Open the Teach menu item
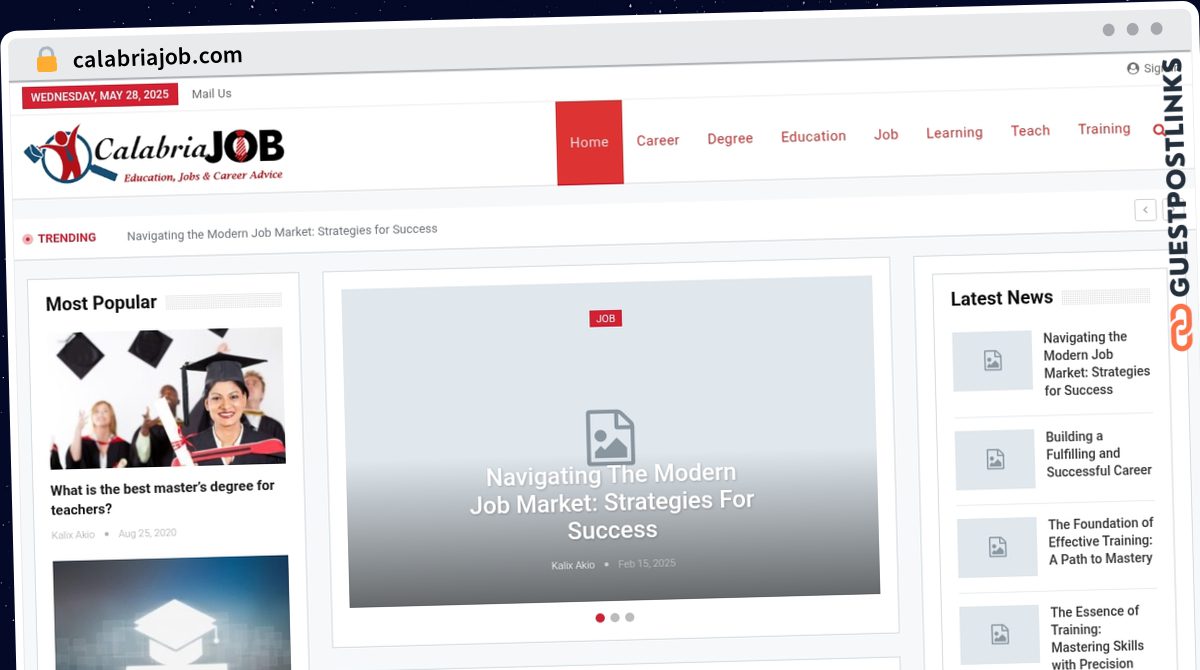This screenshot has height=670, width=1200. coord(1030,130)
